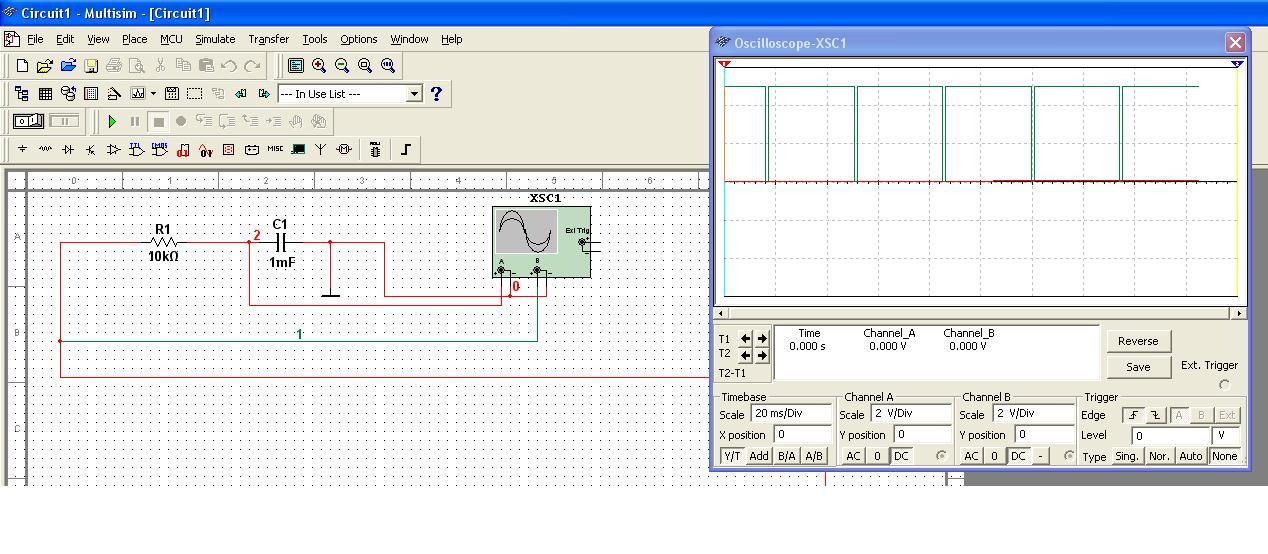Open the Place menu
The image size is (1268, 554).
(x=134, y=39)
